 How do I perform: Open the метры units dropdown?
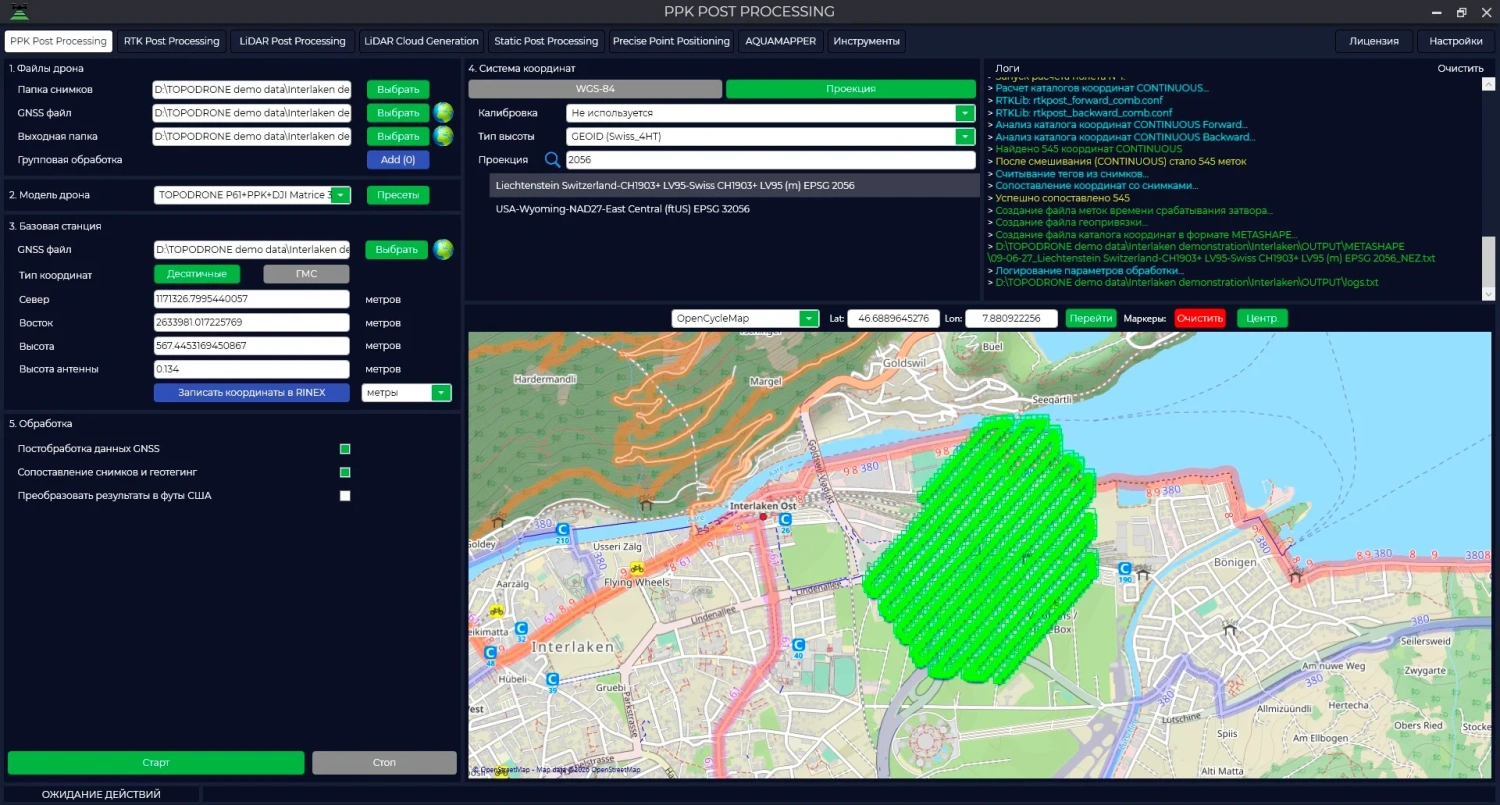pos(441,393)
